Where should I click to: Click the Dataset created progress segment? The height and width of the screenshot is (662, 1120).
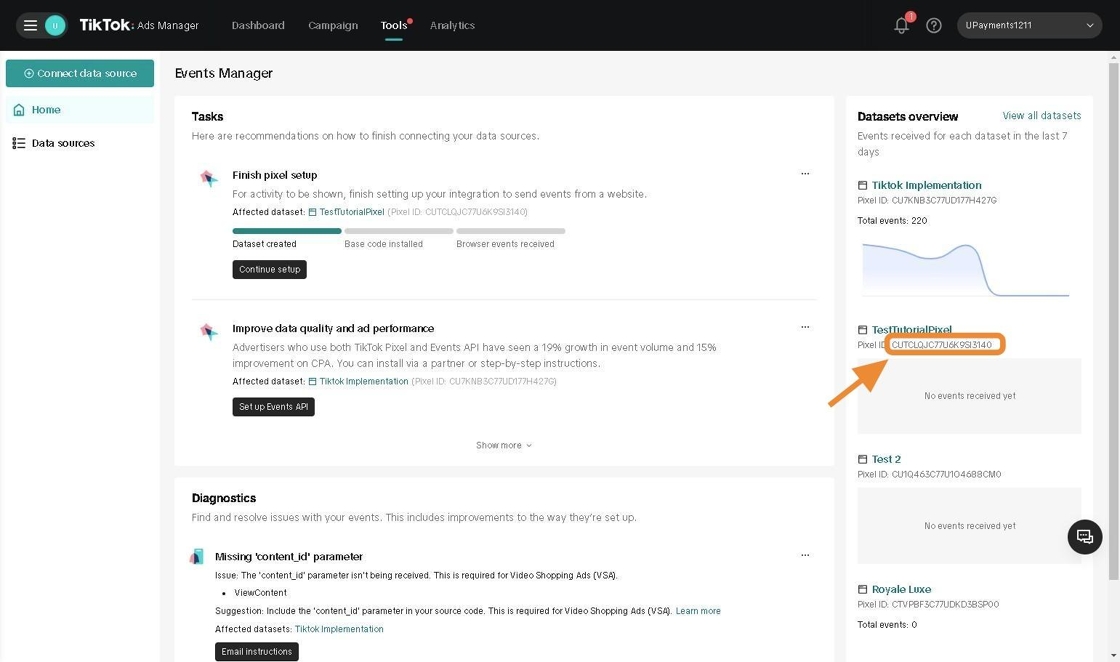(286, 231)
